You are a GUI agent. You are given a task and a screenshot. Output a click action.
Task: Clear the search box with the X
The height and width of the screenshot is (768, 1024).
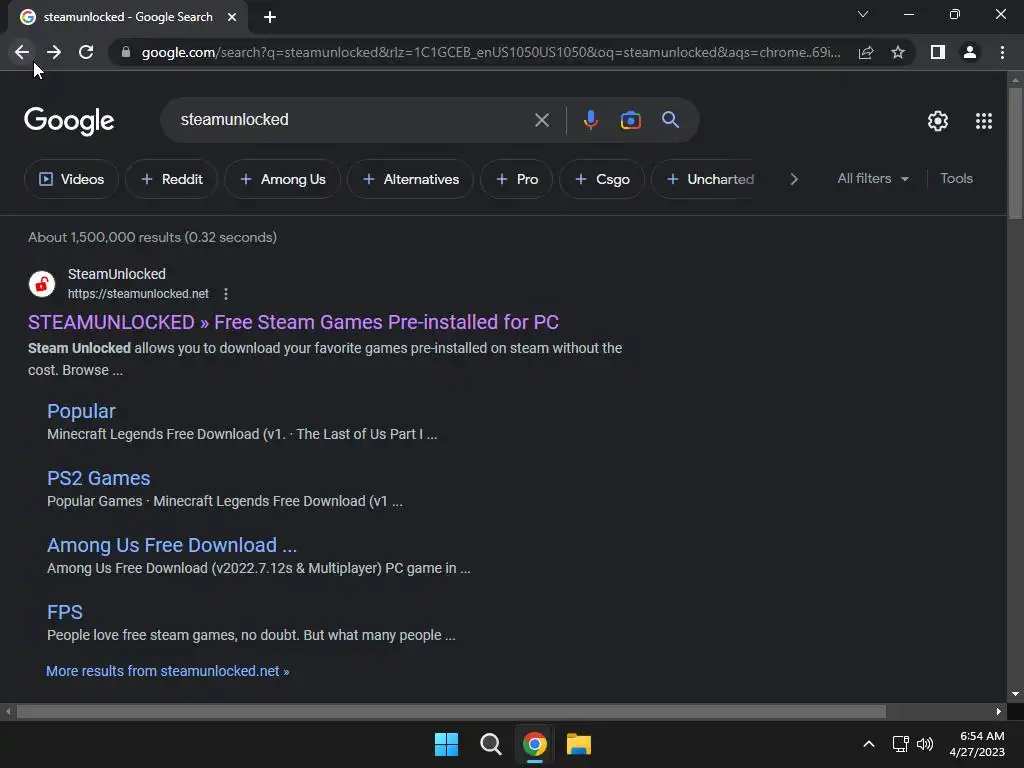541,120
